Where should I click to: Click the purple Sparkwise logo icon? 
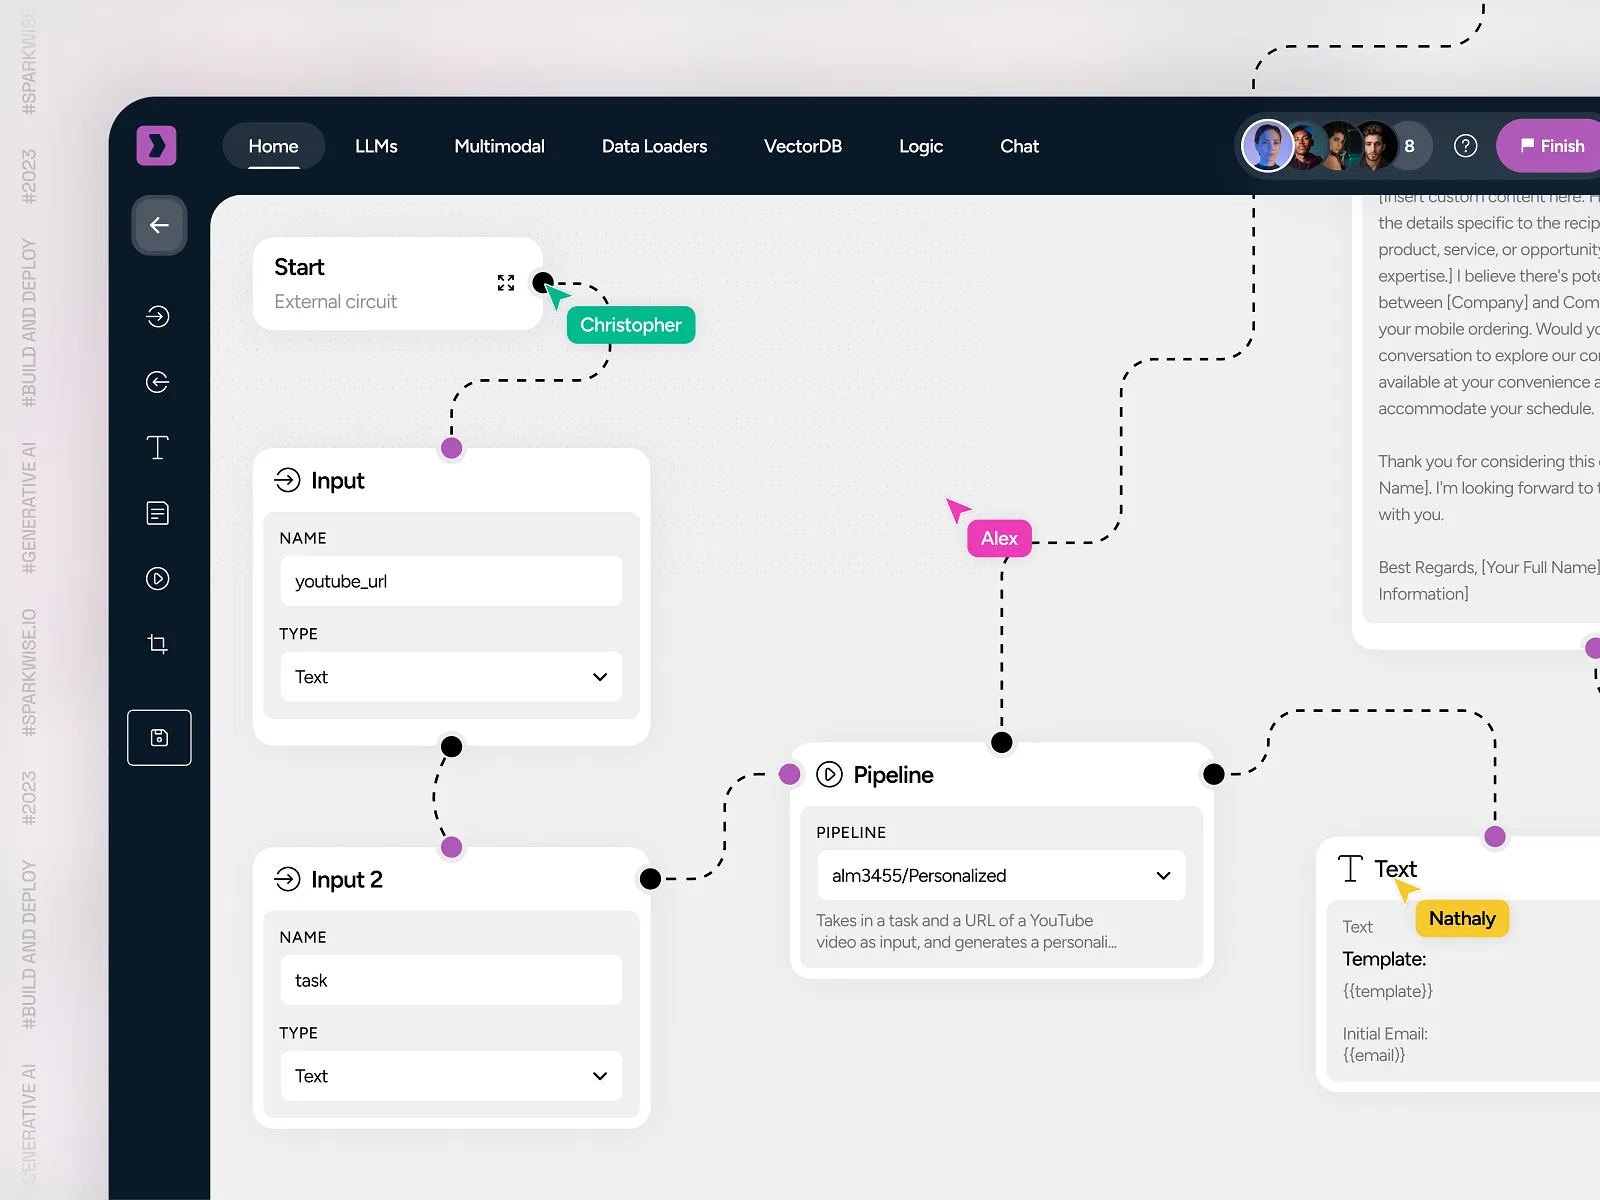(x=156, y=146)
